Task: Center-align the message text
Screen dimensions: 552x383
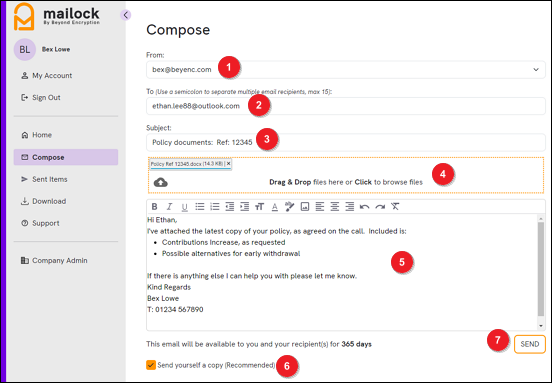Action: (334, 207)
